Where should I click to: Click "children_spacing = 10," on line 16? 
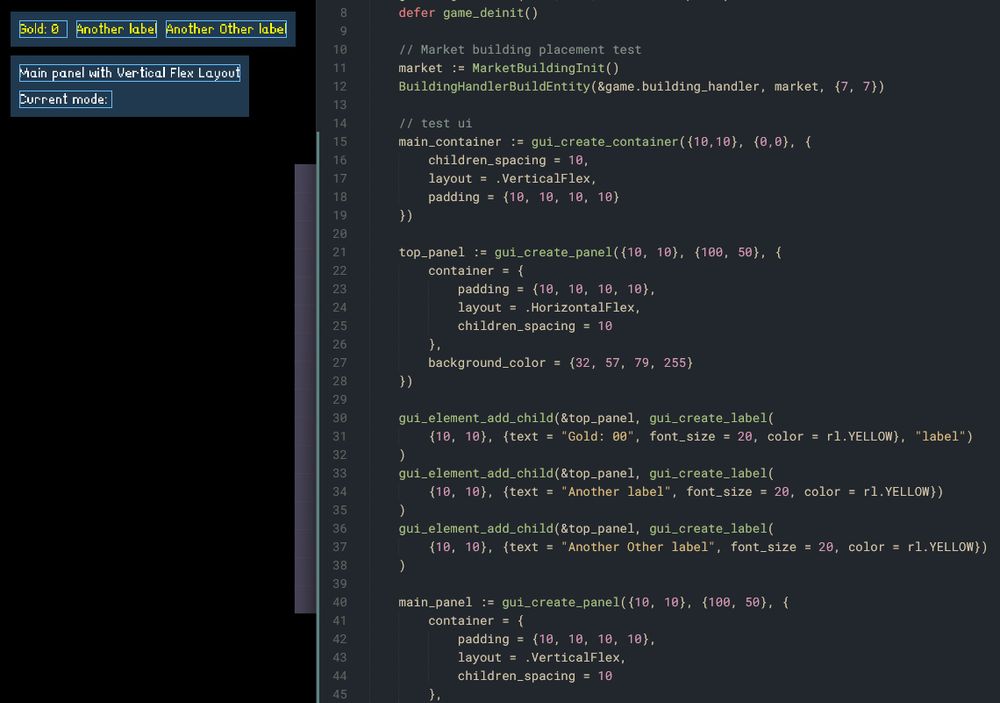pyautogui.click(x=508, y=160)
